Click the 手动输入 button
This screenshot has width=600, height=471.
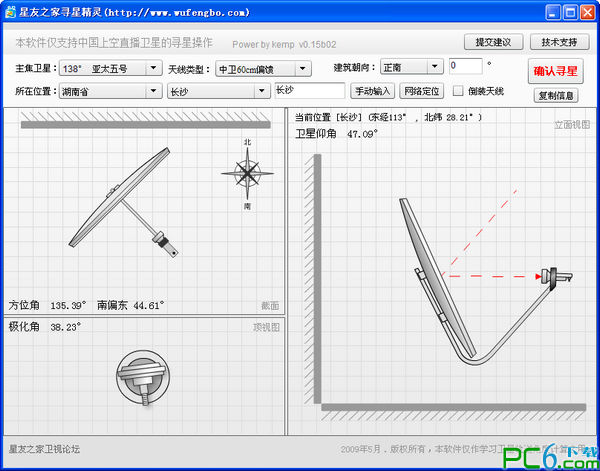coord(372,91)
